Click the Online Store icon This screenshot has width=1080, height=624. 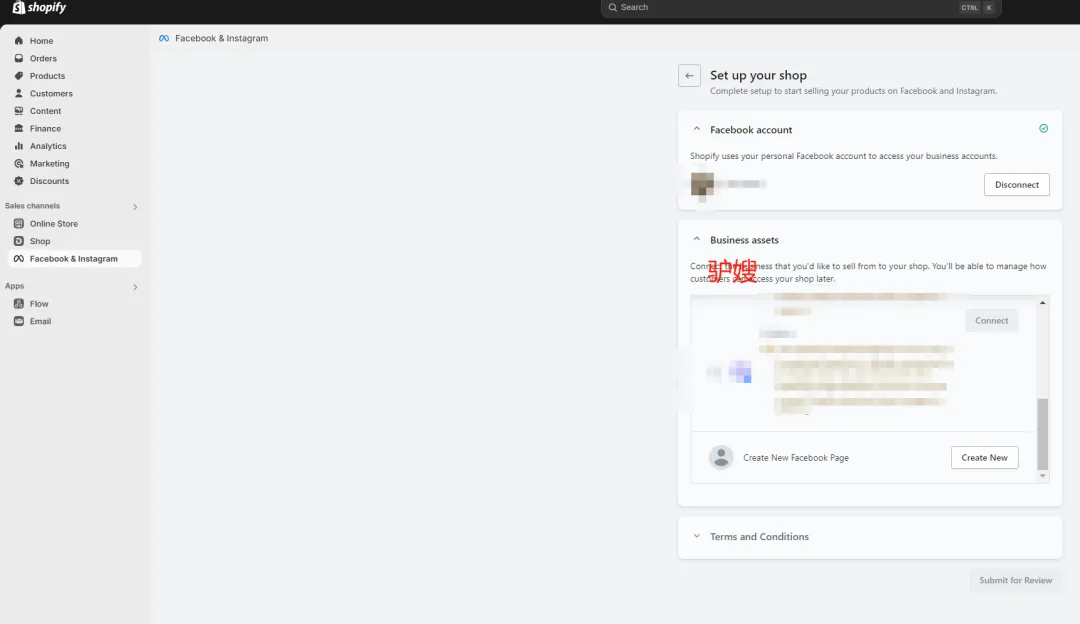pos(19,223)
